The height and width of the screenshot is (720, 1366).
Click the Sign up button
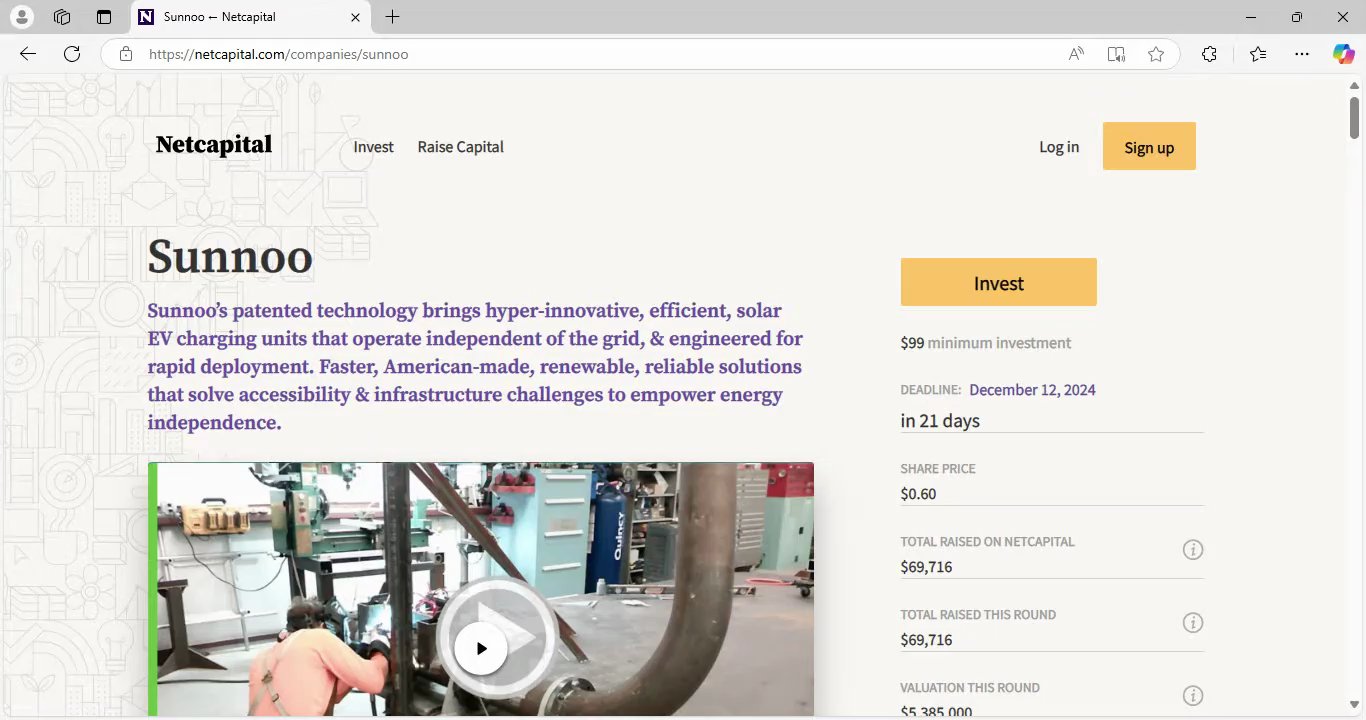click(1149, 146)
